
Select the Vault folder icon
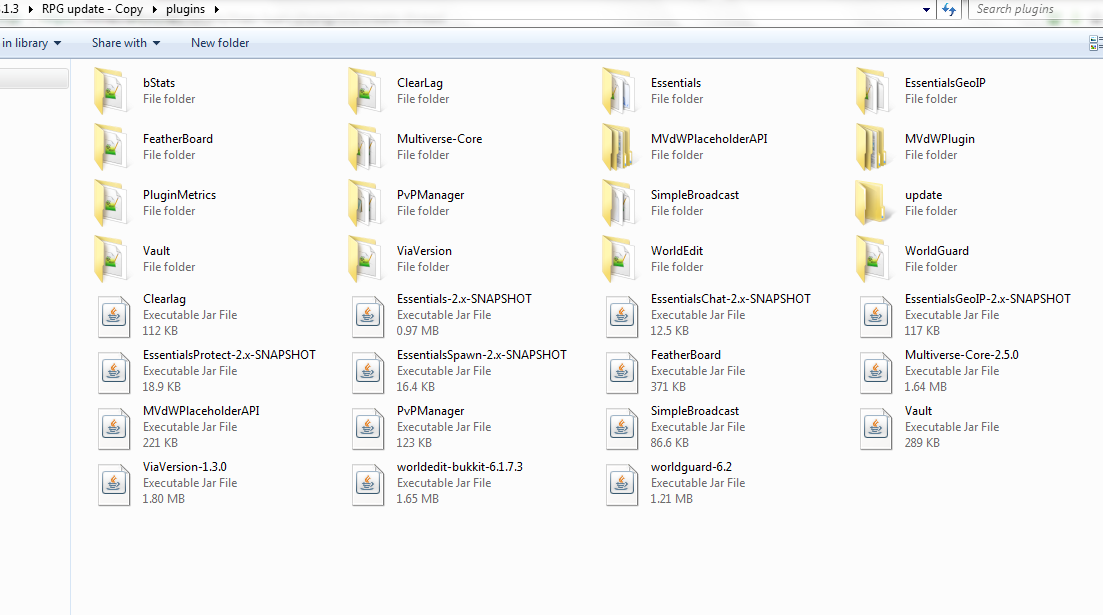tap(111, 259)
